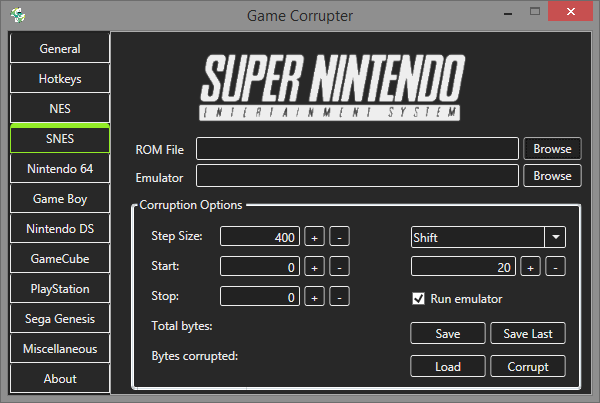Click the Bytes corrupted label
This screenshot has width=600, height=403.
click(x=195, y=356)
